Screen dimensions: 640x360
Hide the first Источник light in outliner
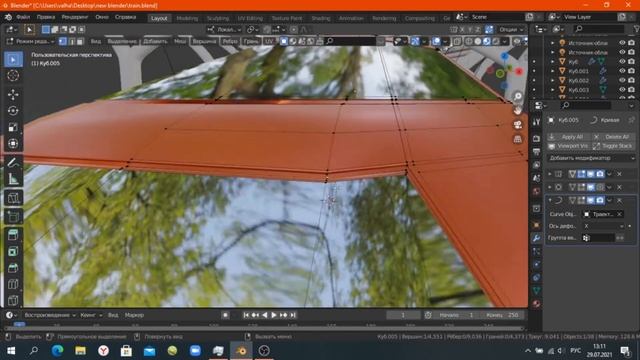pyautogui.click(x=622, y=43)
